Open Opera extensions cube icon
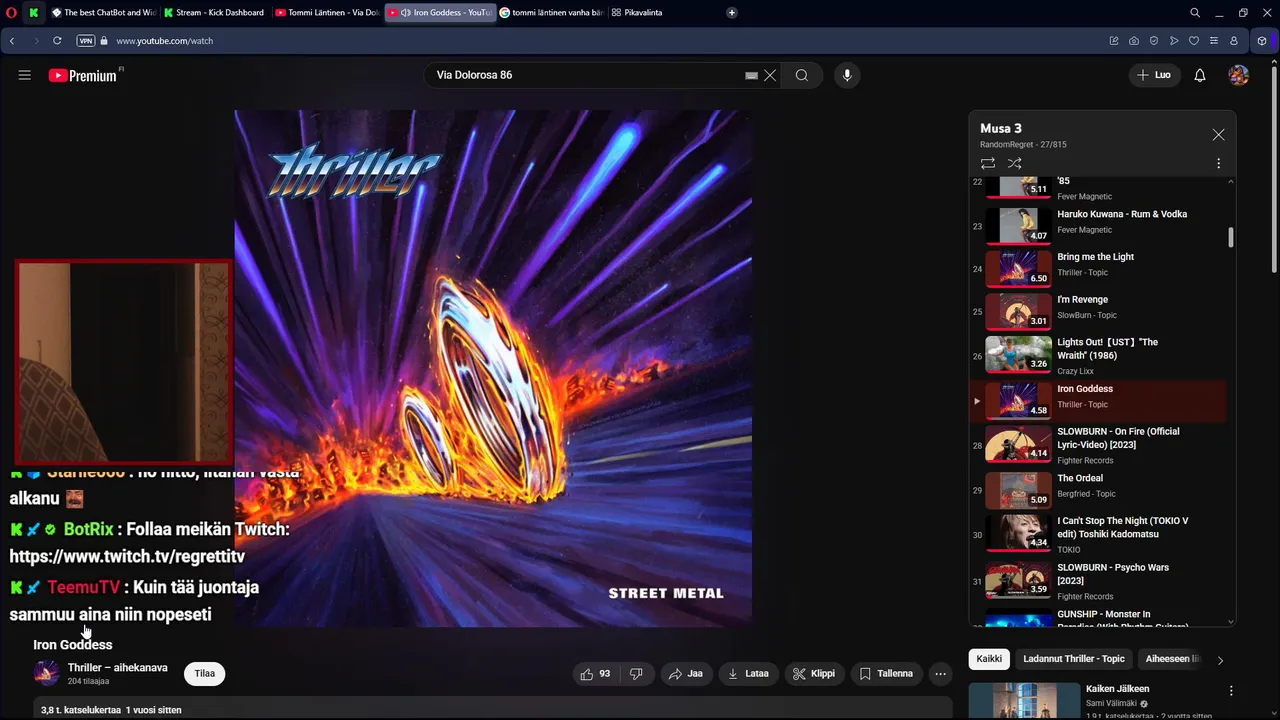1280x720 pixels. tap(1263, 41)
